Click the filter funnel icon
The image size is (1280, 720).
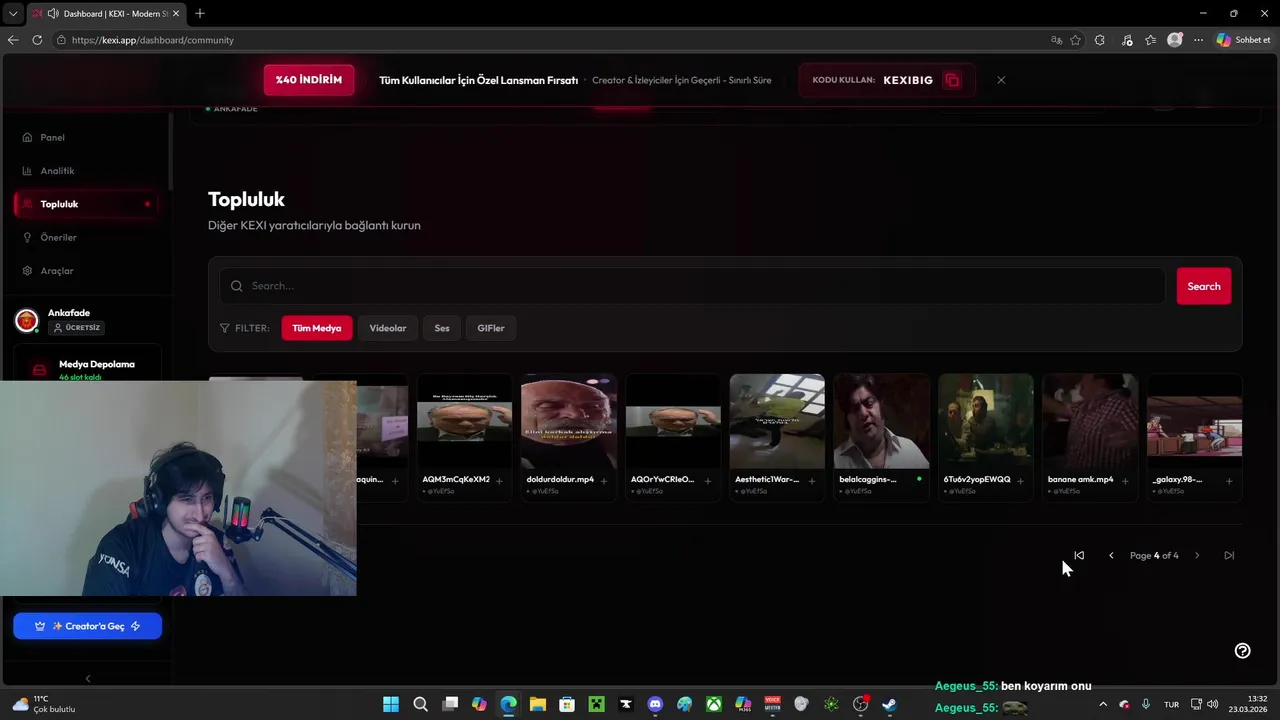click(x=225, y=328)
